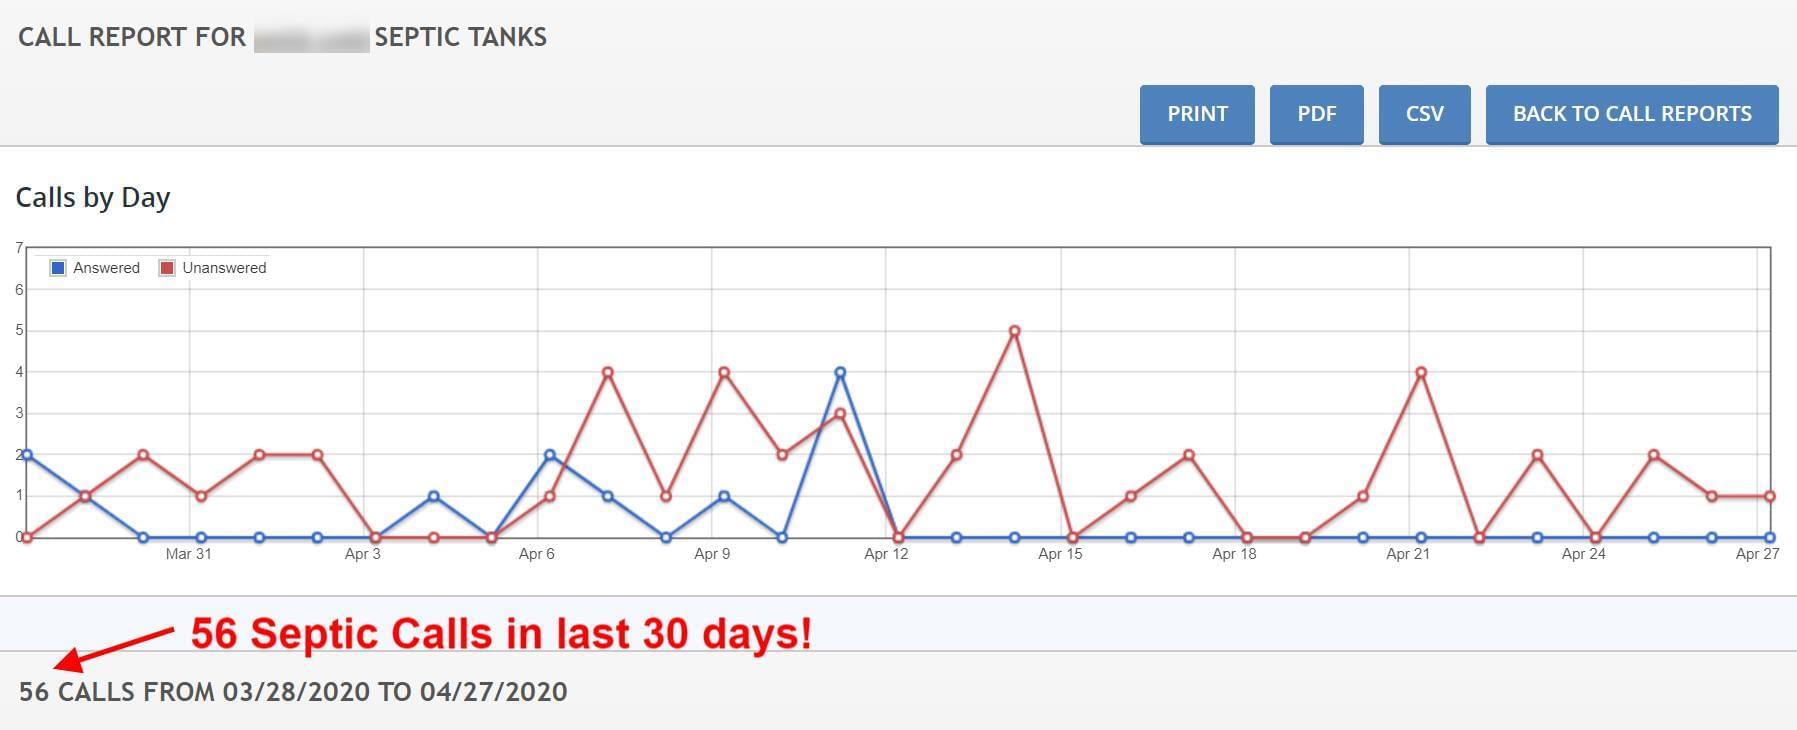Click the Apr 6 x-axis label
The height and width of the screenshot is (730, 1797).
point(536,554)
